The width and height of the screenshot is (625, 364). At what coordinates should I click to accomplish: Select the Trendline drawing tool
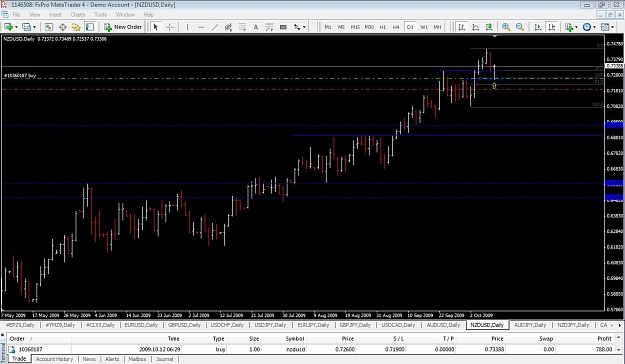215,27
